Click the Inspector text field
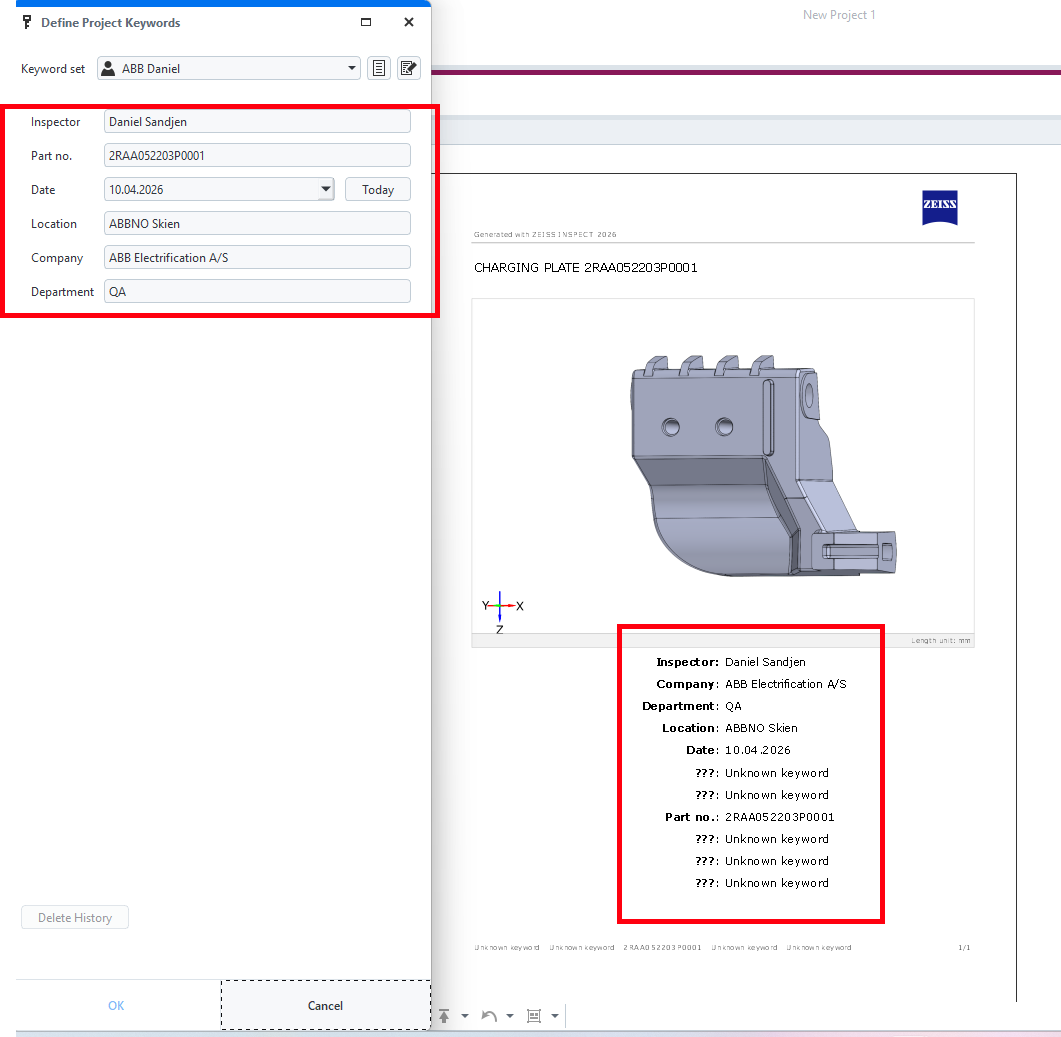 coord(257,122)
